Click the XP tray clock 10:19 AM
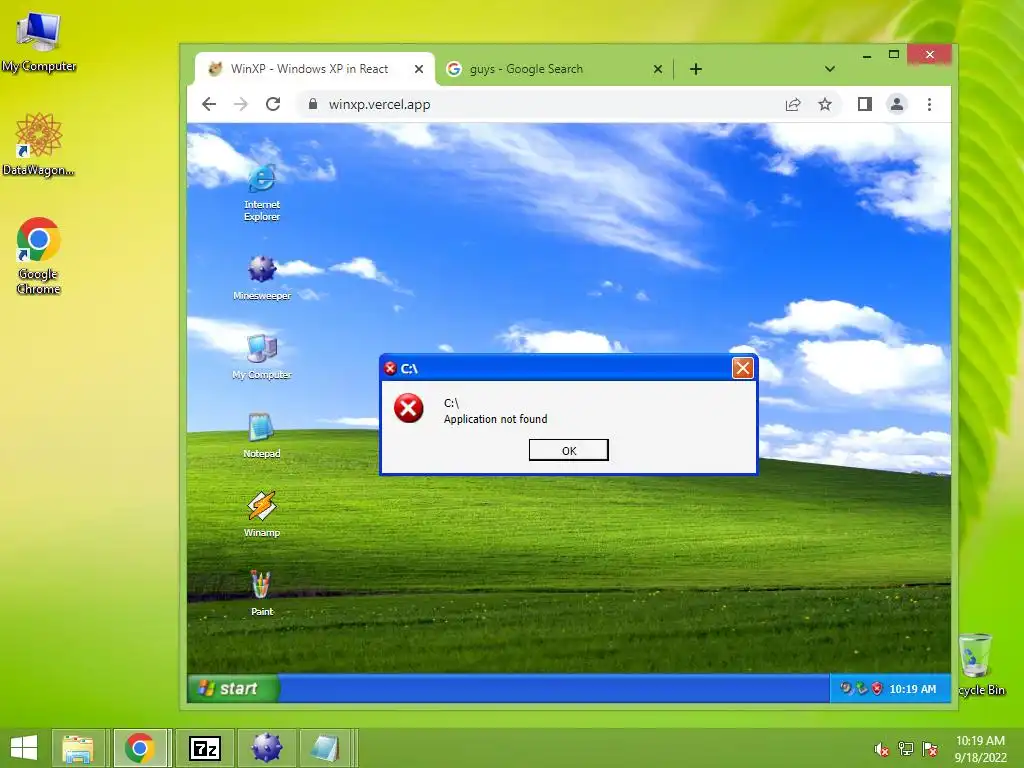This screenshot has height=768, width=1024. click(x=912, y=689)
